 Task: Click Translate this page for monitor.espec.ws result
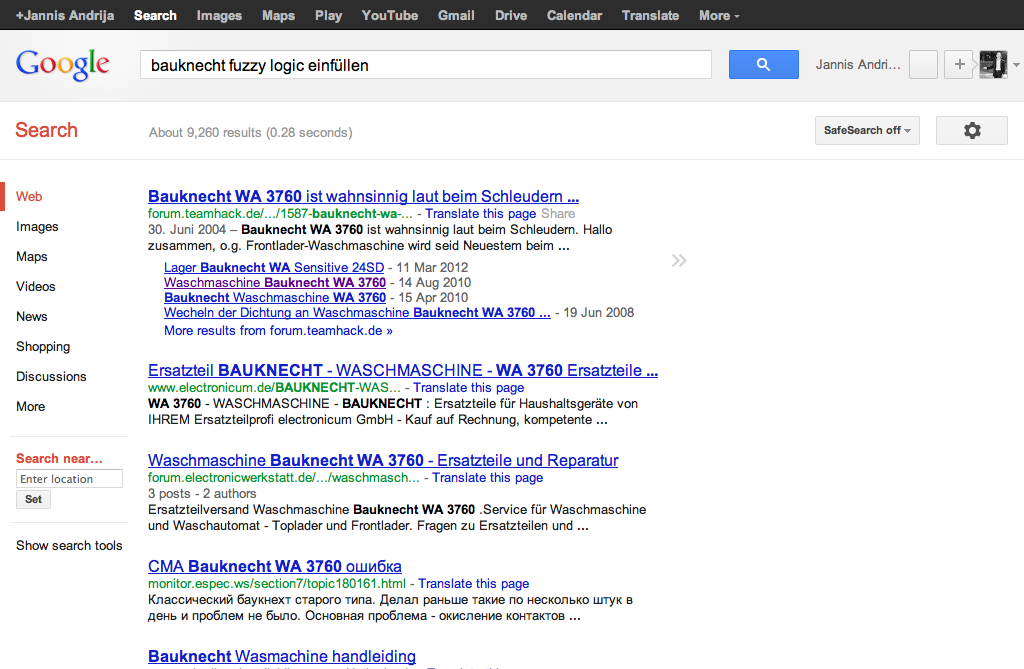(473, 583)
